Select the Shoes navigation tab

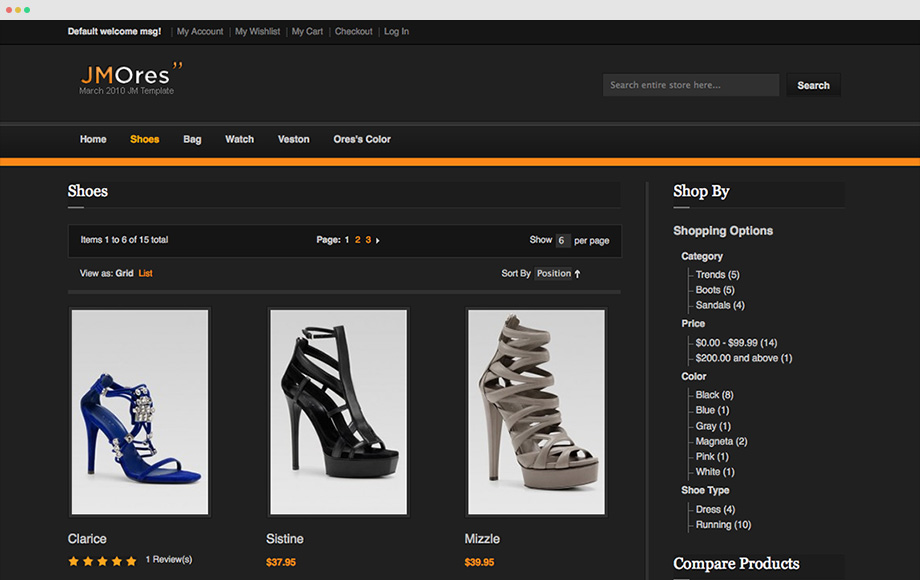(x=144, y=140)
